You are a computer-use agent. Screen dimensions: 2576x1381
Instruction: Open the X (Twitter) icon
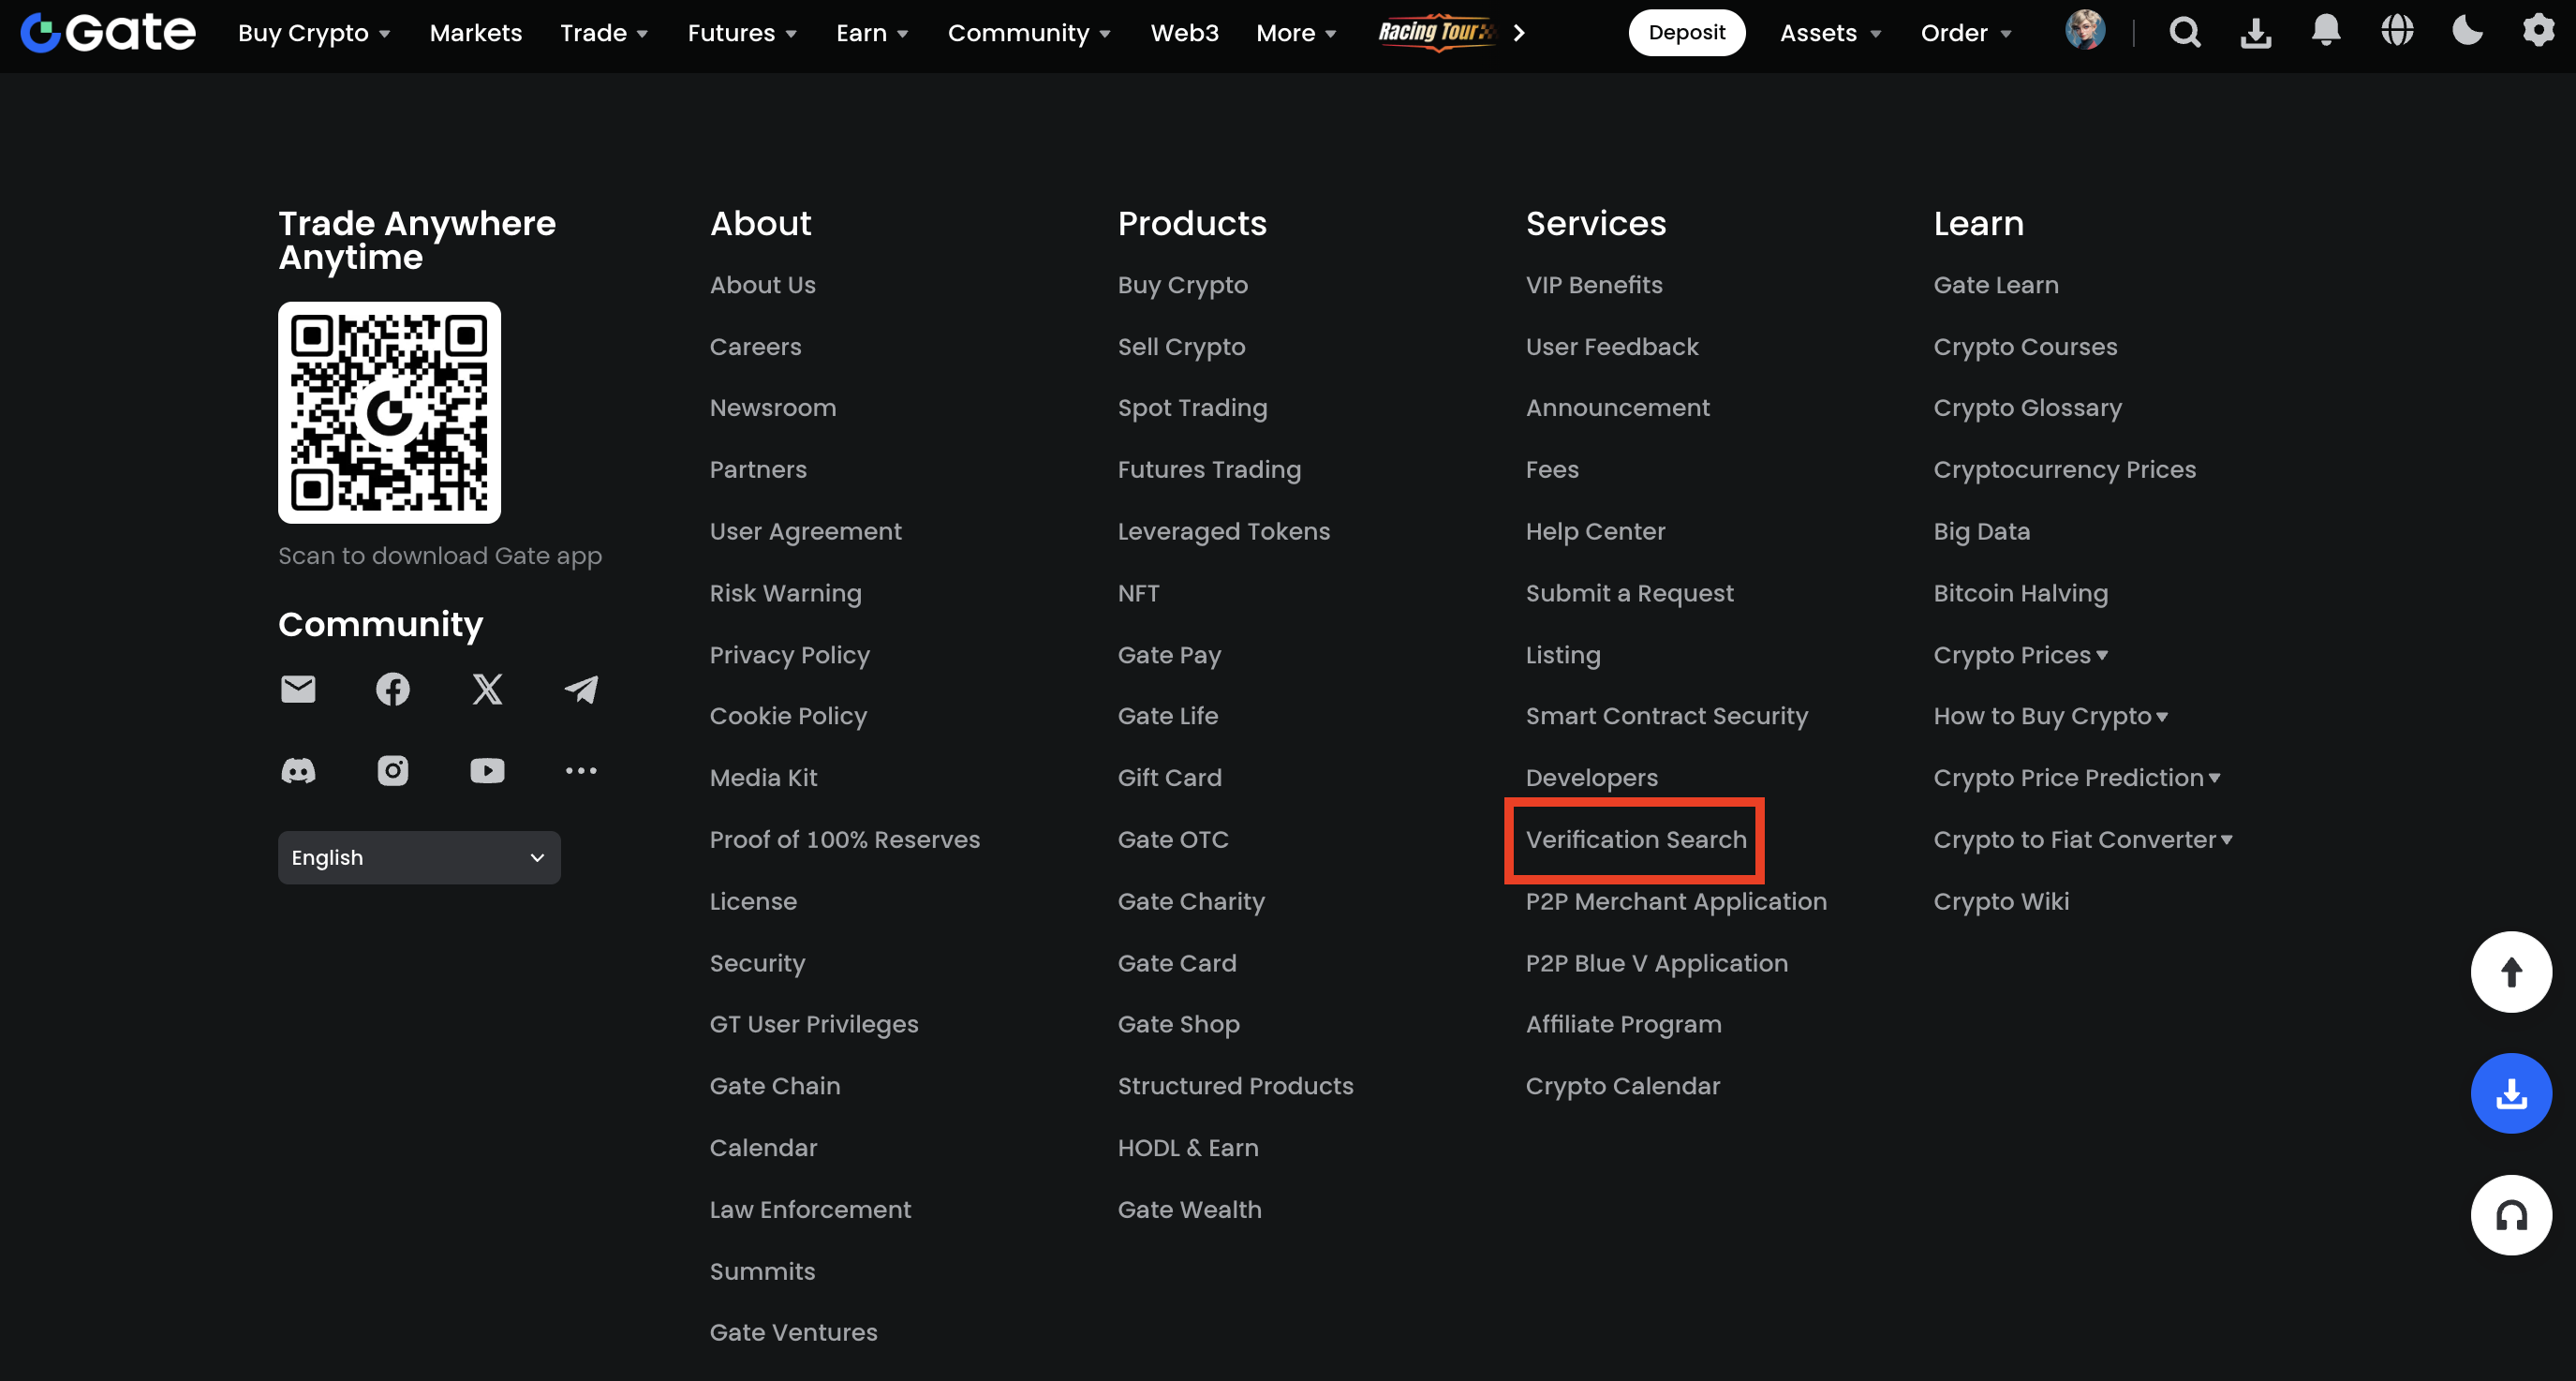coord(487,689)
